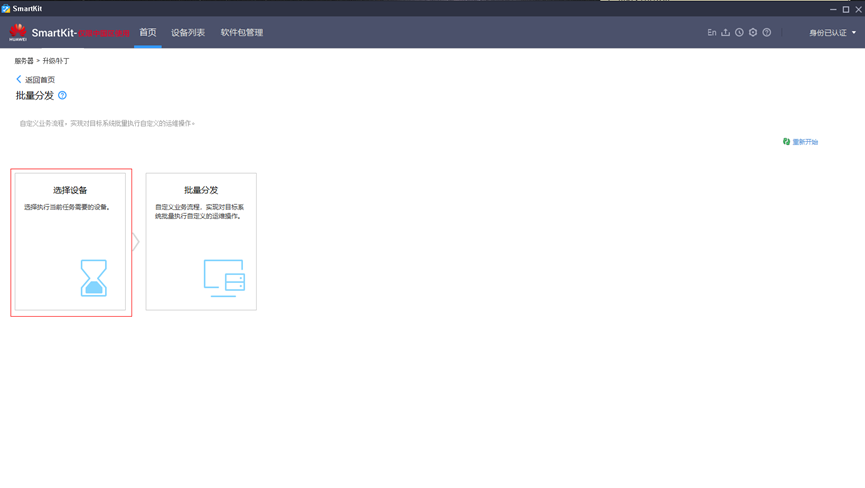
Task: Open the 身份已认证 dropdown
Action: point(832,33)
